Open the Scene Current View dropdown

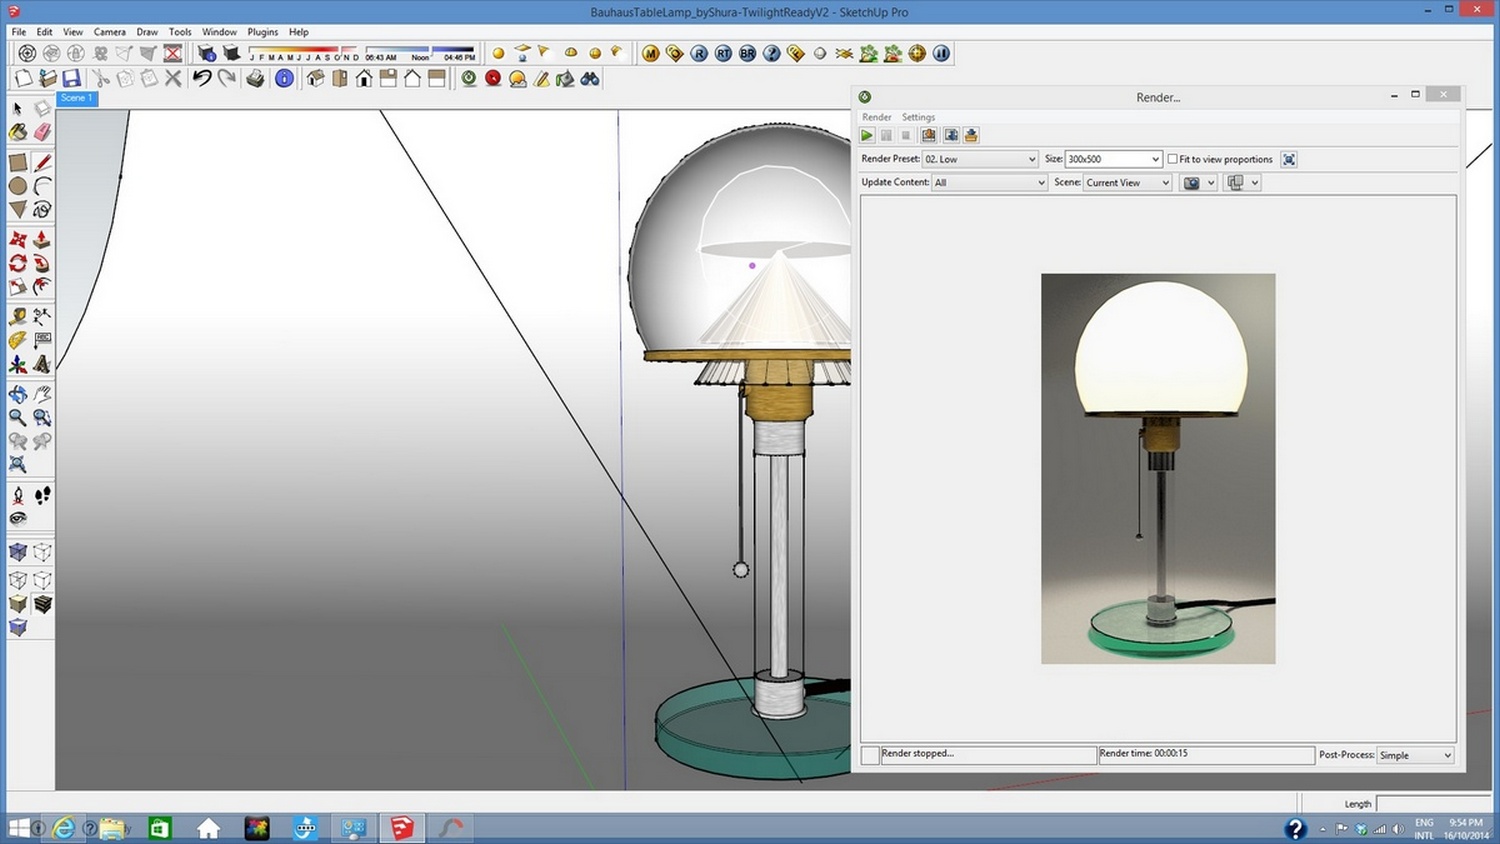1127,182
